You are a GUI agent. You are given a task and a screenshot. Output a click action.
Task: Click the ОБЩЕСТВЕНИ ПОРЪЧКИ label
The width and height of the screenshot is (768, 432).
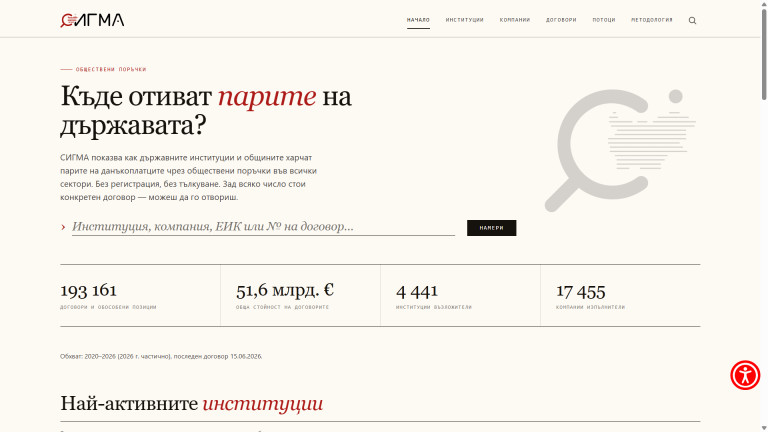point(111,70)
